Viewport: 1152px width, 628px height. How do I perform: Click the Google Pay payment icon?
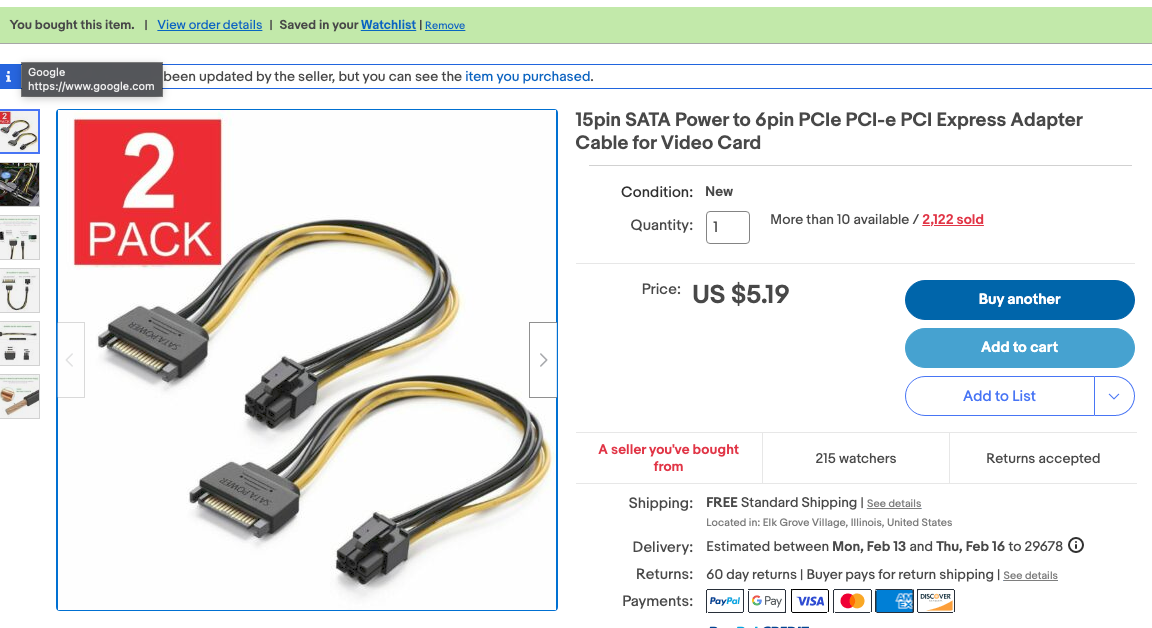click(x=767, y=601)
